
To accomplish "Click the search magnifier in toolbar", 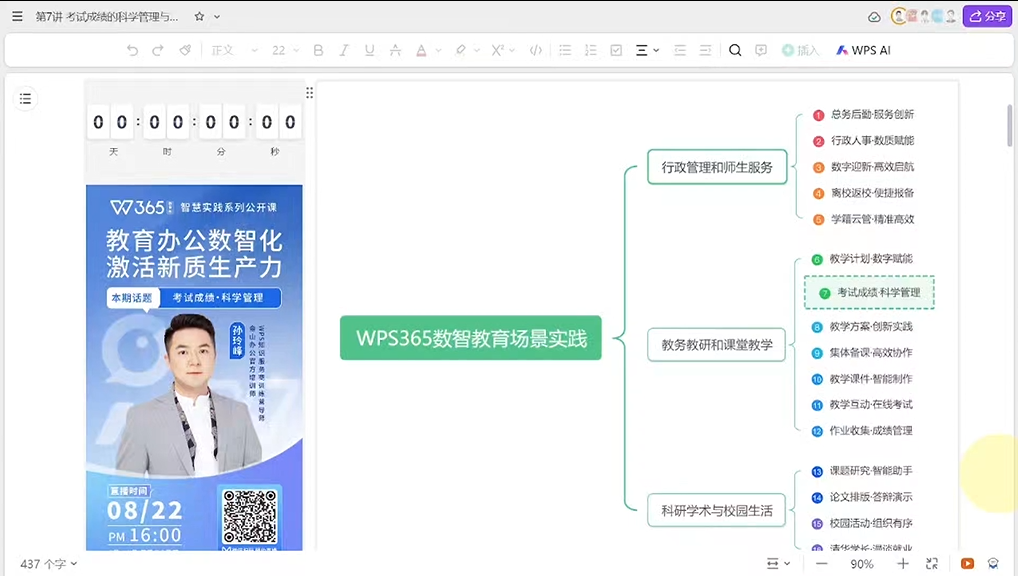I will [735, 50].
